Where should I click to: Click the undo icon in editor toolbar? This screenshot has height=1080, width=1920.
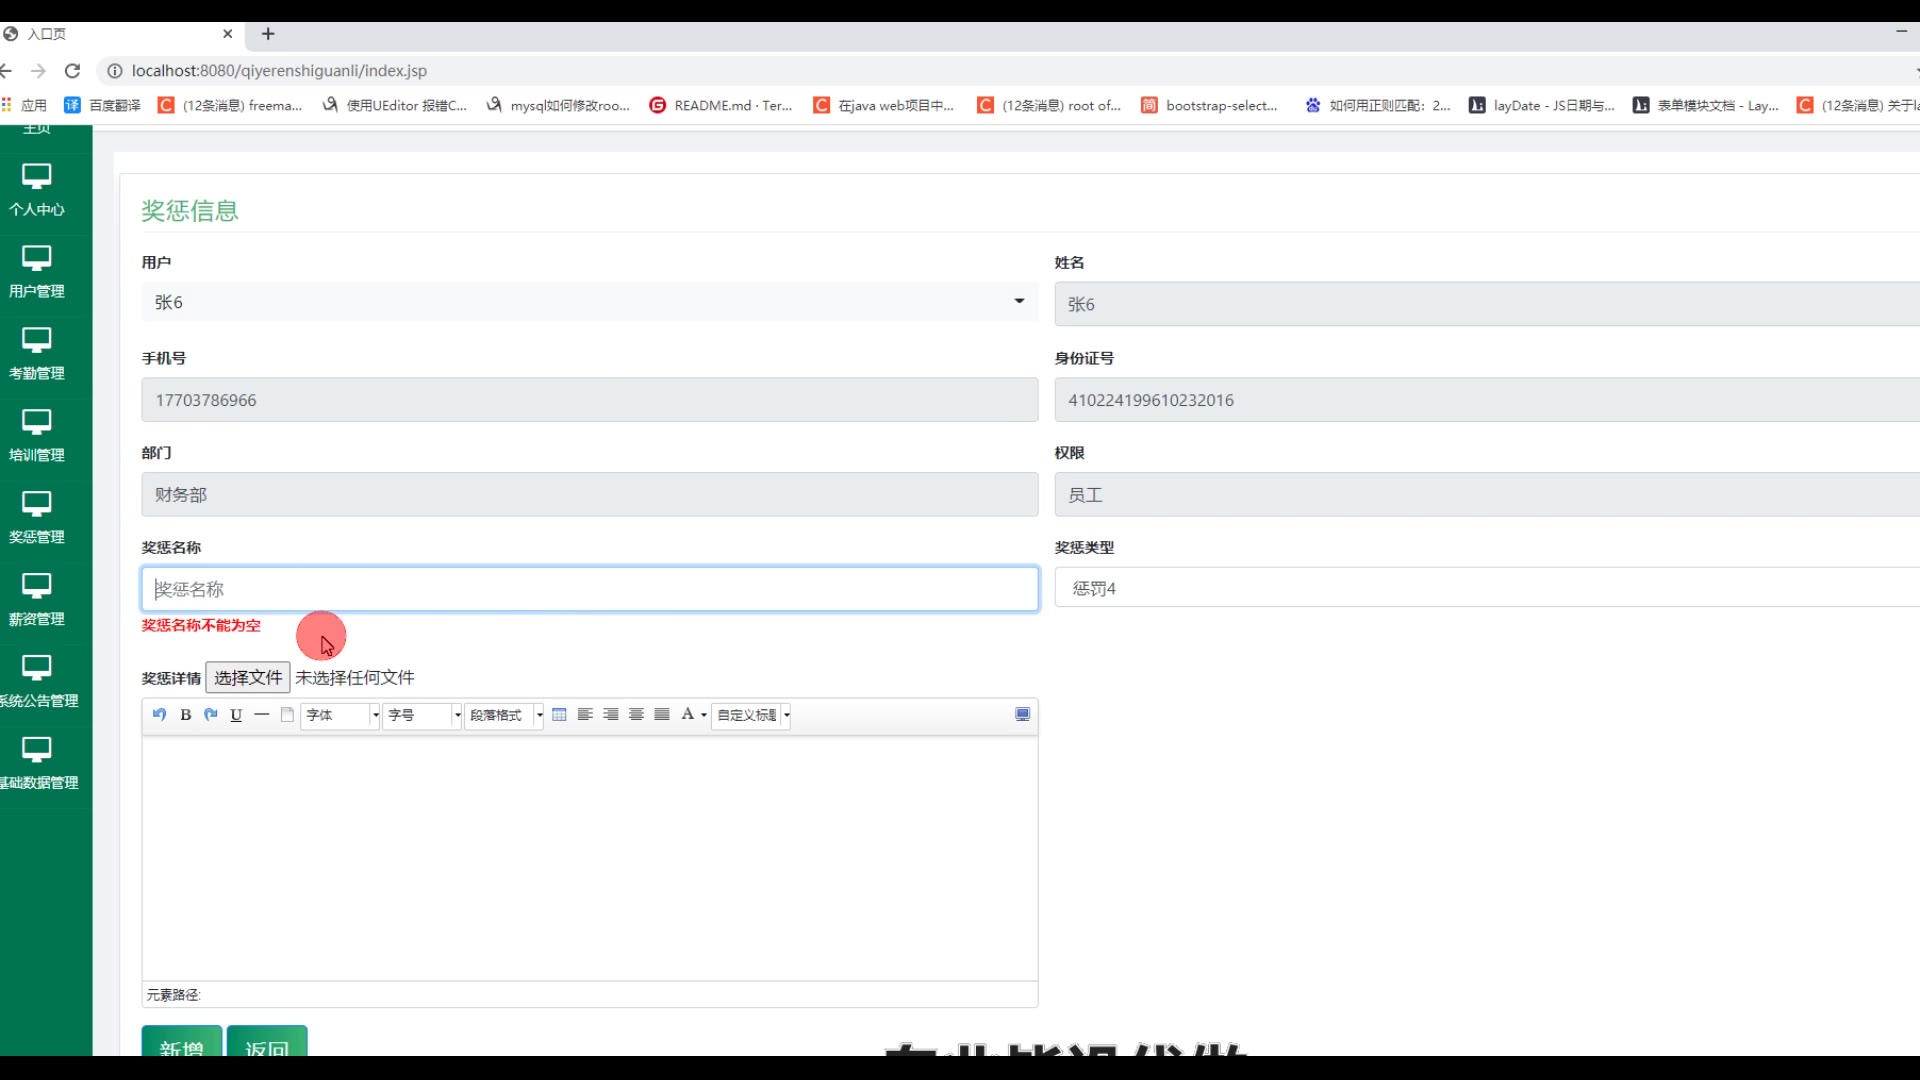click(159, 714)
